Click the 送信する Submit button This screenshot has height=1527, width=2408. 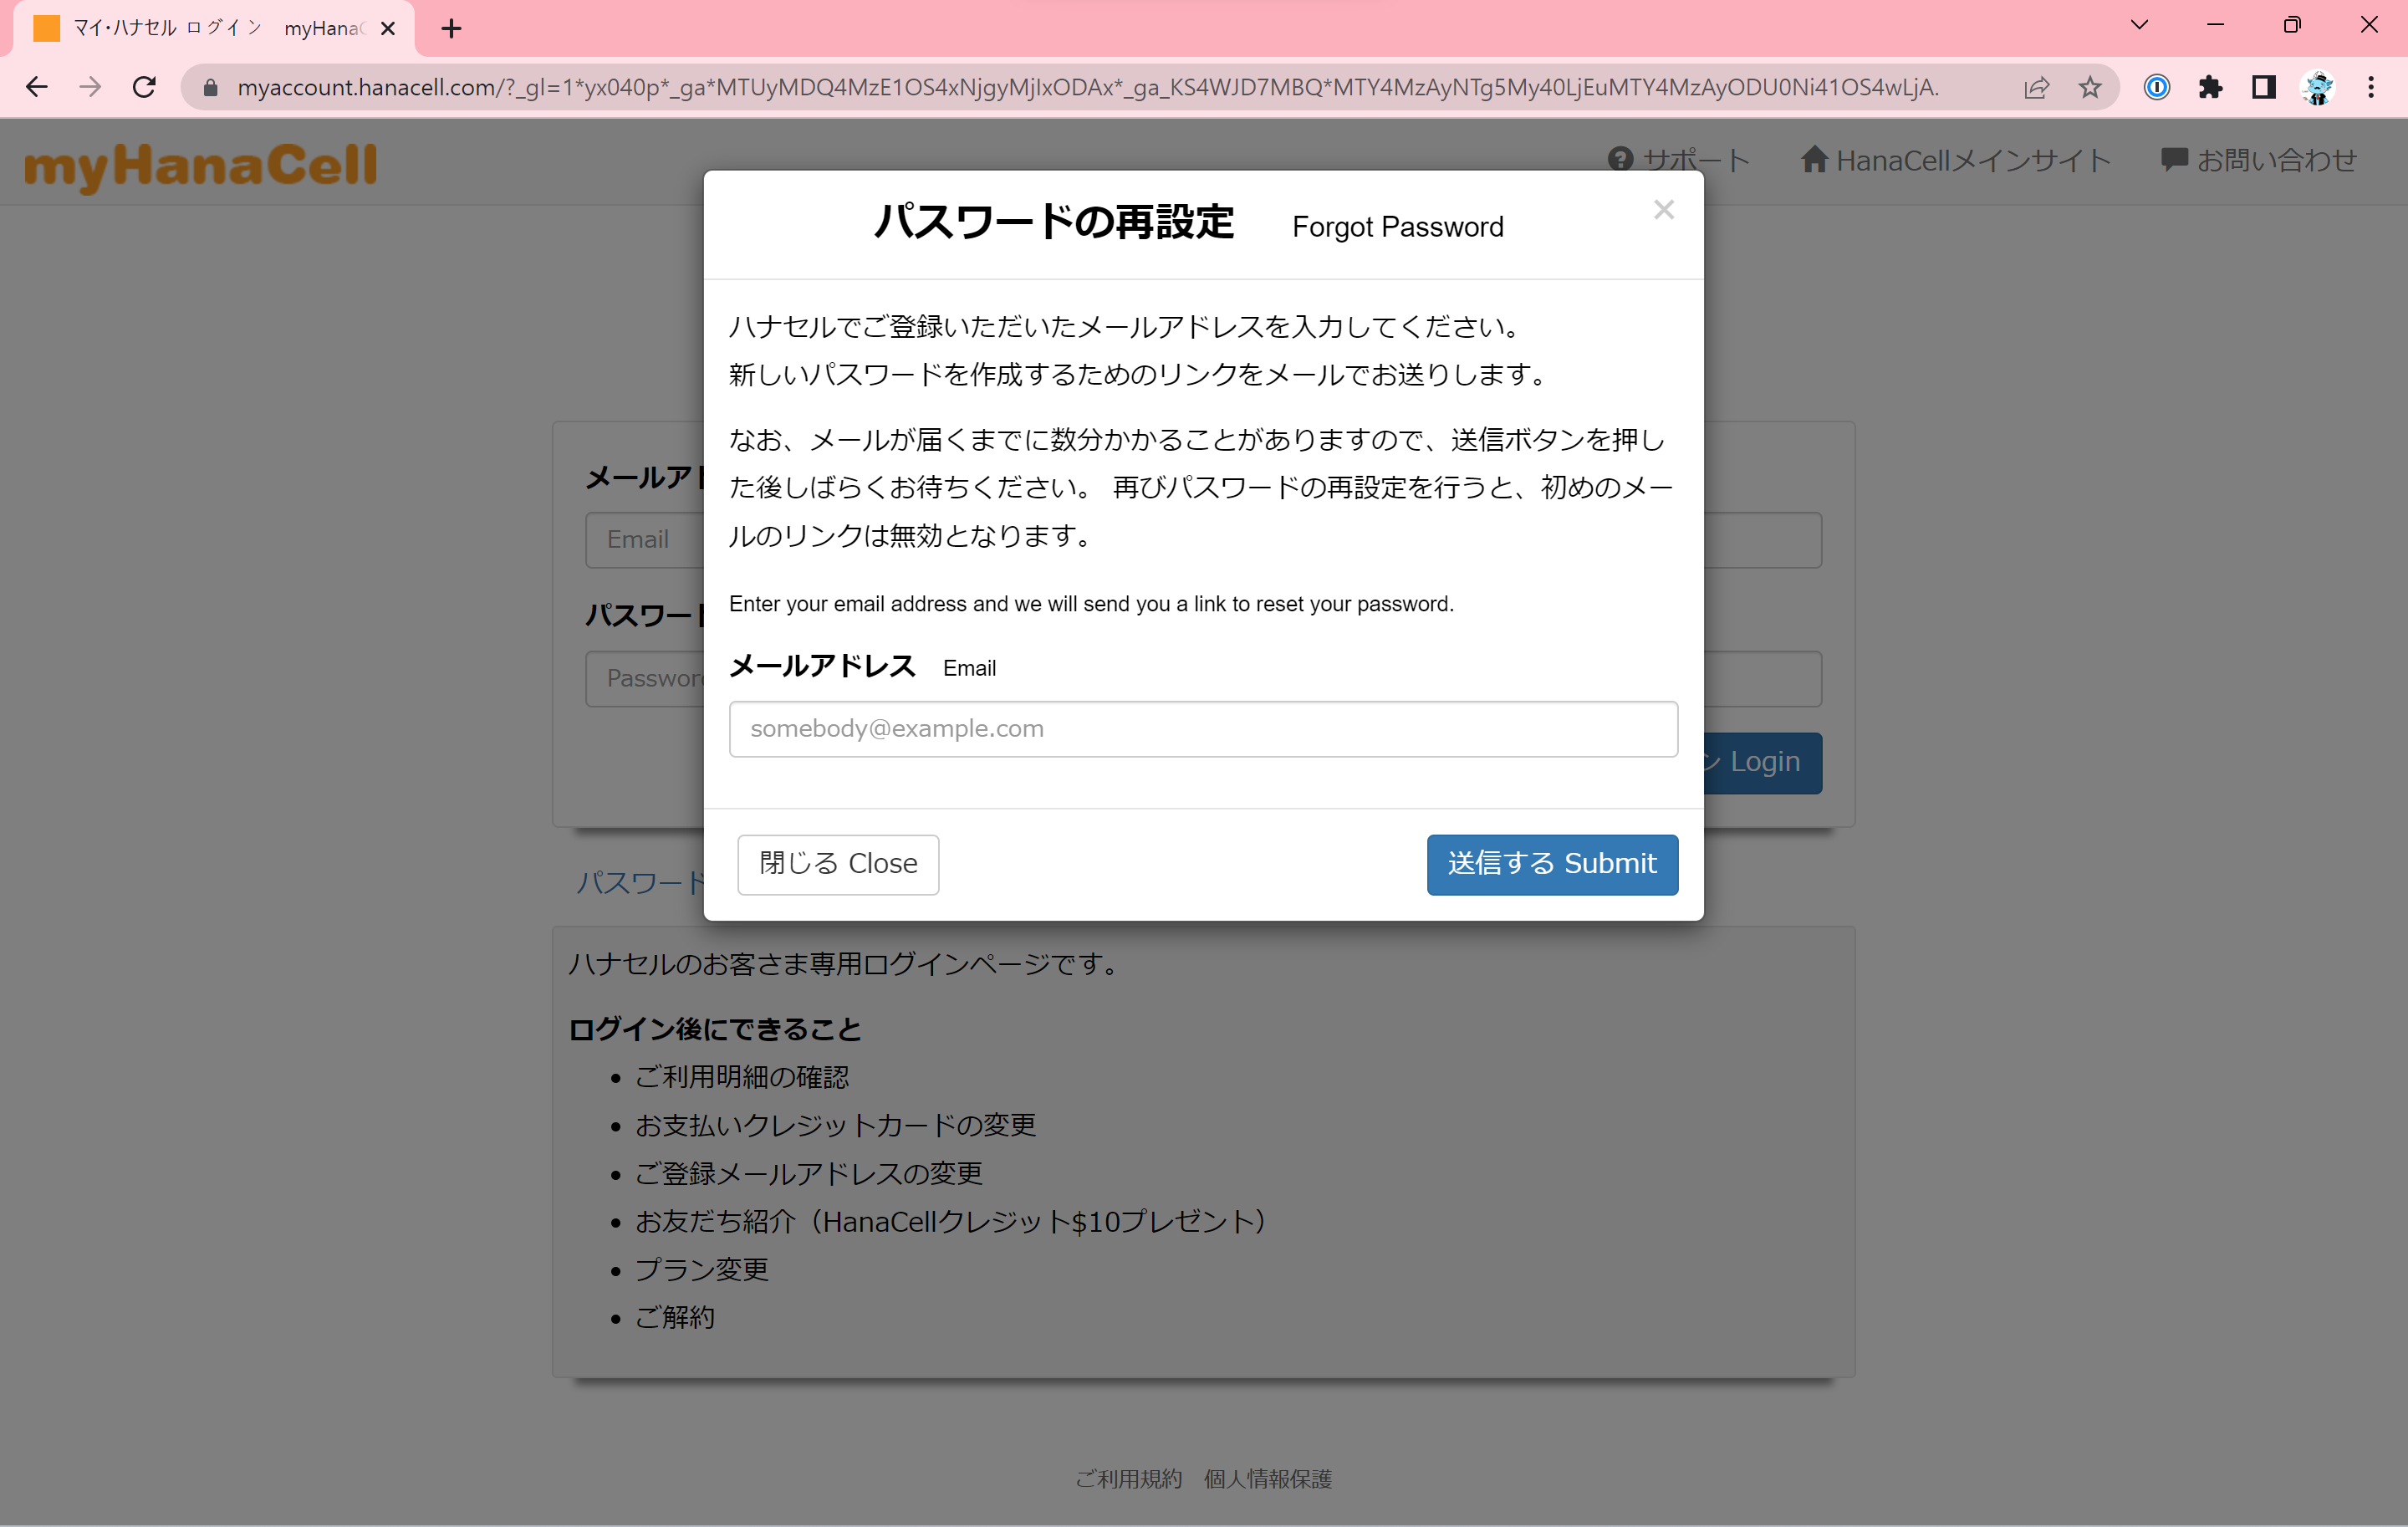coord(1551,864)
